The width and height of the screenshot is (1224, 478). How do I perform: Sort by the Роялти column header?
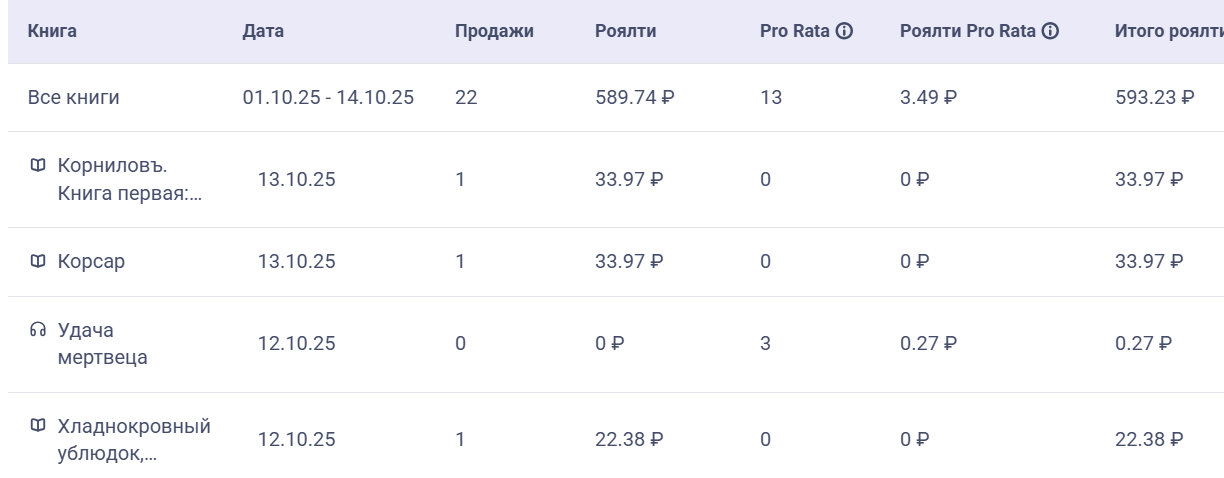(625, 31)
